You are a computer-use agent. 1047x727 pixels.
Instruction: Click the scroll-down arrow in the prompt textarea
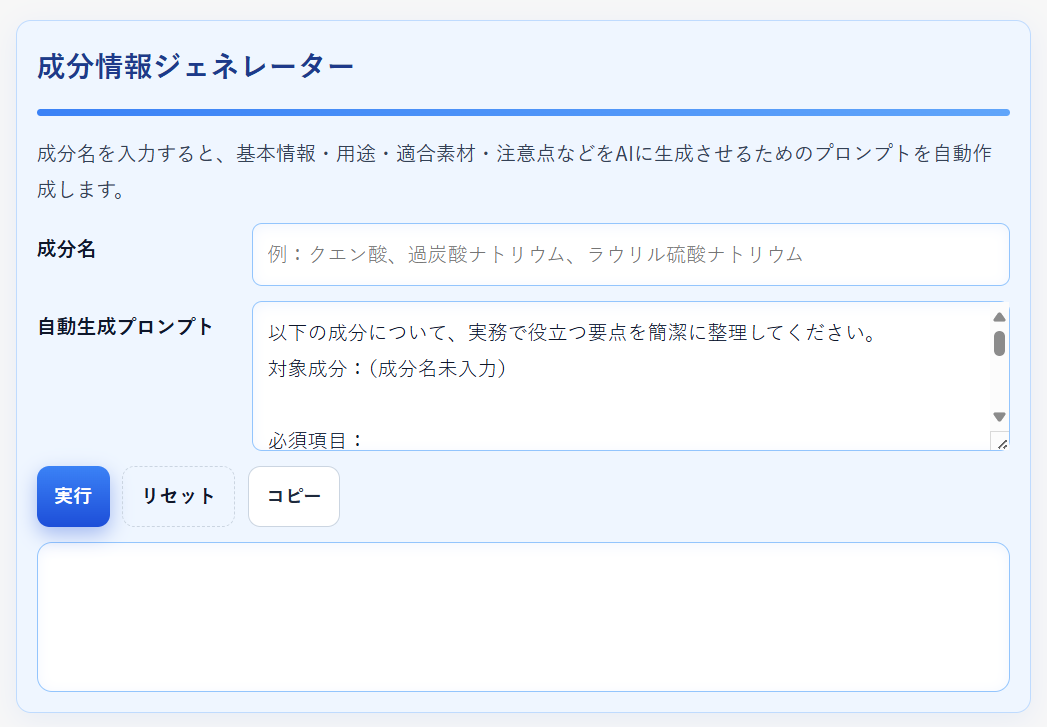tap(999, 416)
